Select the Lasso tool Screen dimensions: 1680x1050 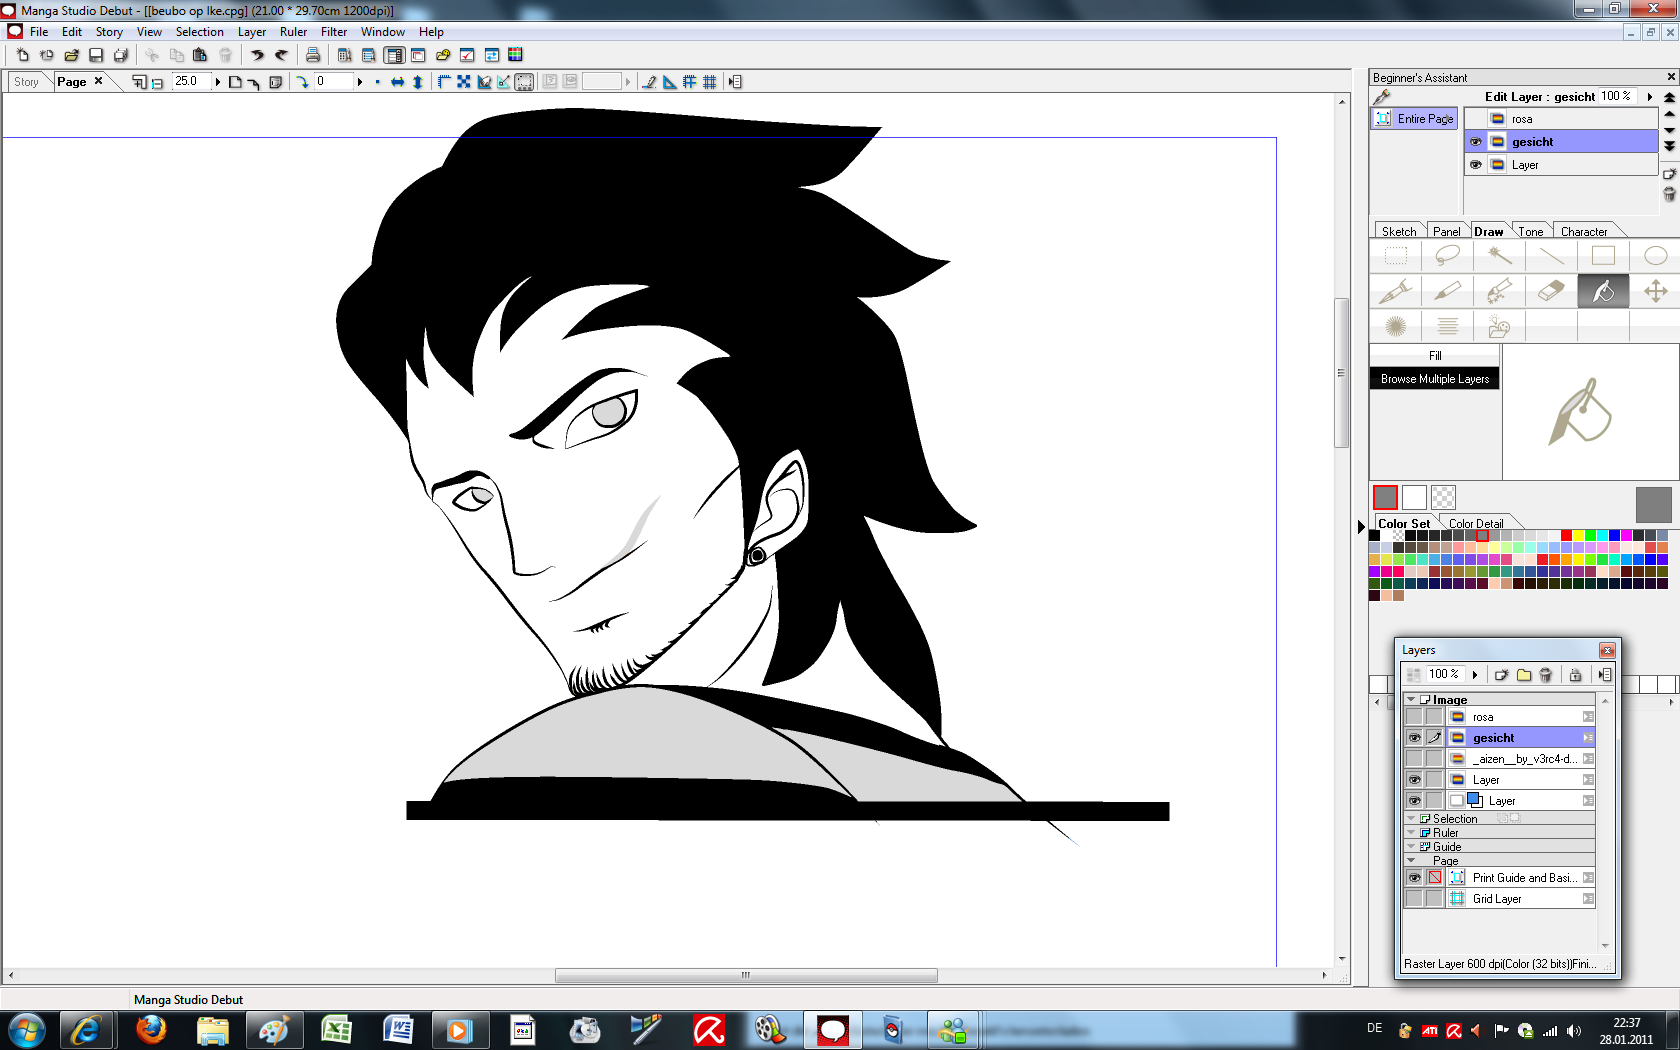[1447, 256]
